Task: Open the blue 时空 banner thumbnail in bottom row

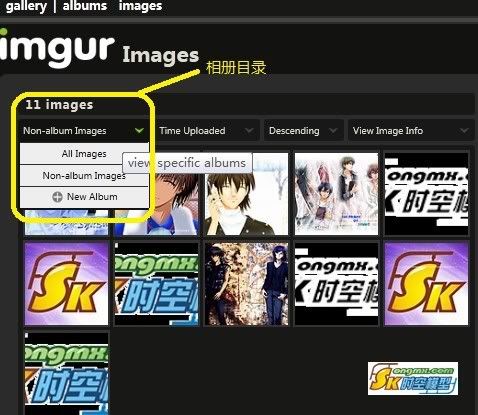Action: [x=66, y=373]
